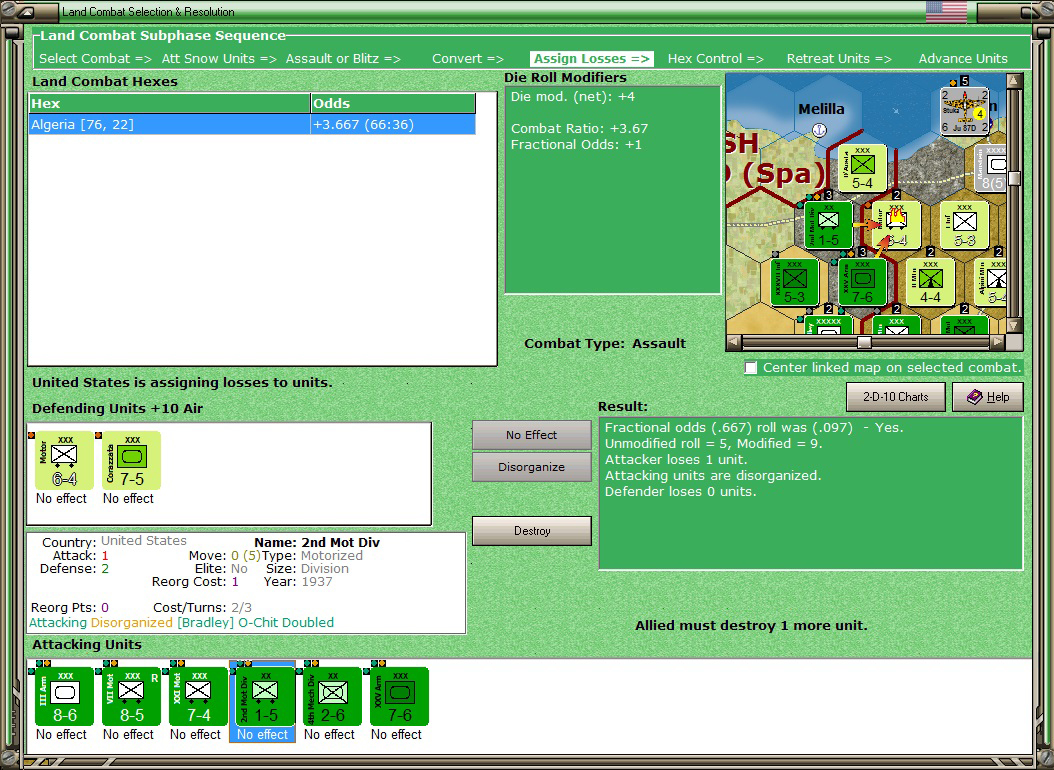Click the Melilla port symbol on map
1054x770 pixels.
tap(819, 130)
